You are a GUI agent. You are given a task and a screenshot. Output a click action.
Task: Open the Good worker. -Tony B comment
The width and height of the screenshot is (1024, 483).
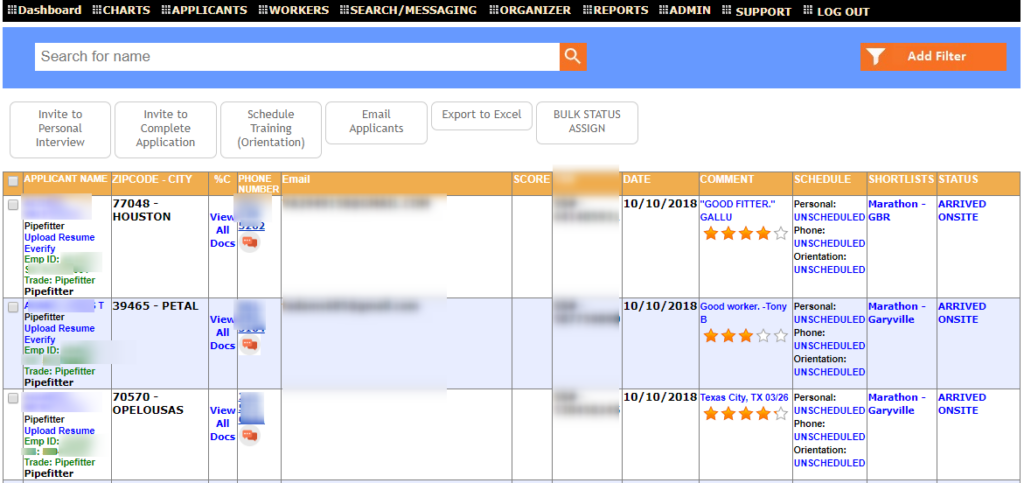743,313
